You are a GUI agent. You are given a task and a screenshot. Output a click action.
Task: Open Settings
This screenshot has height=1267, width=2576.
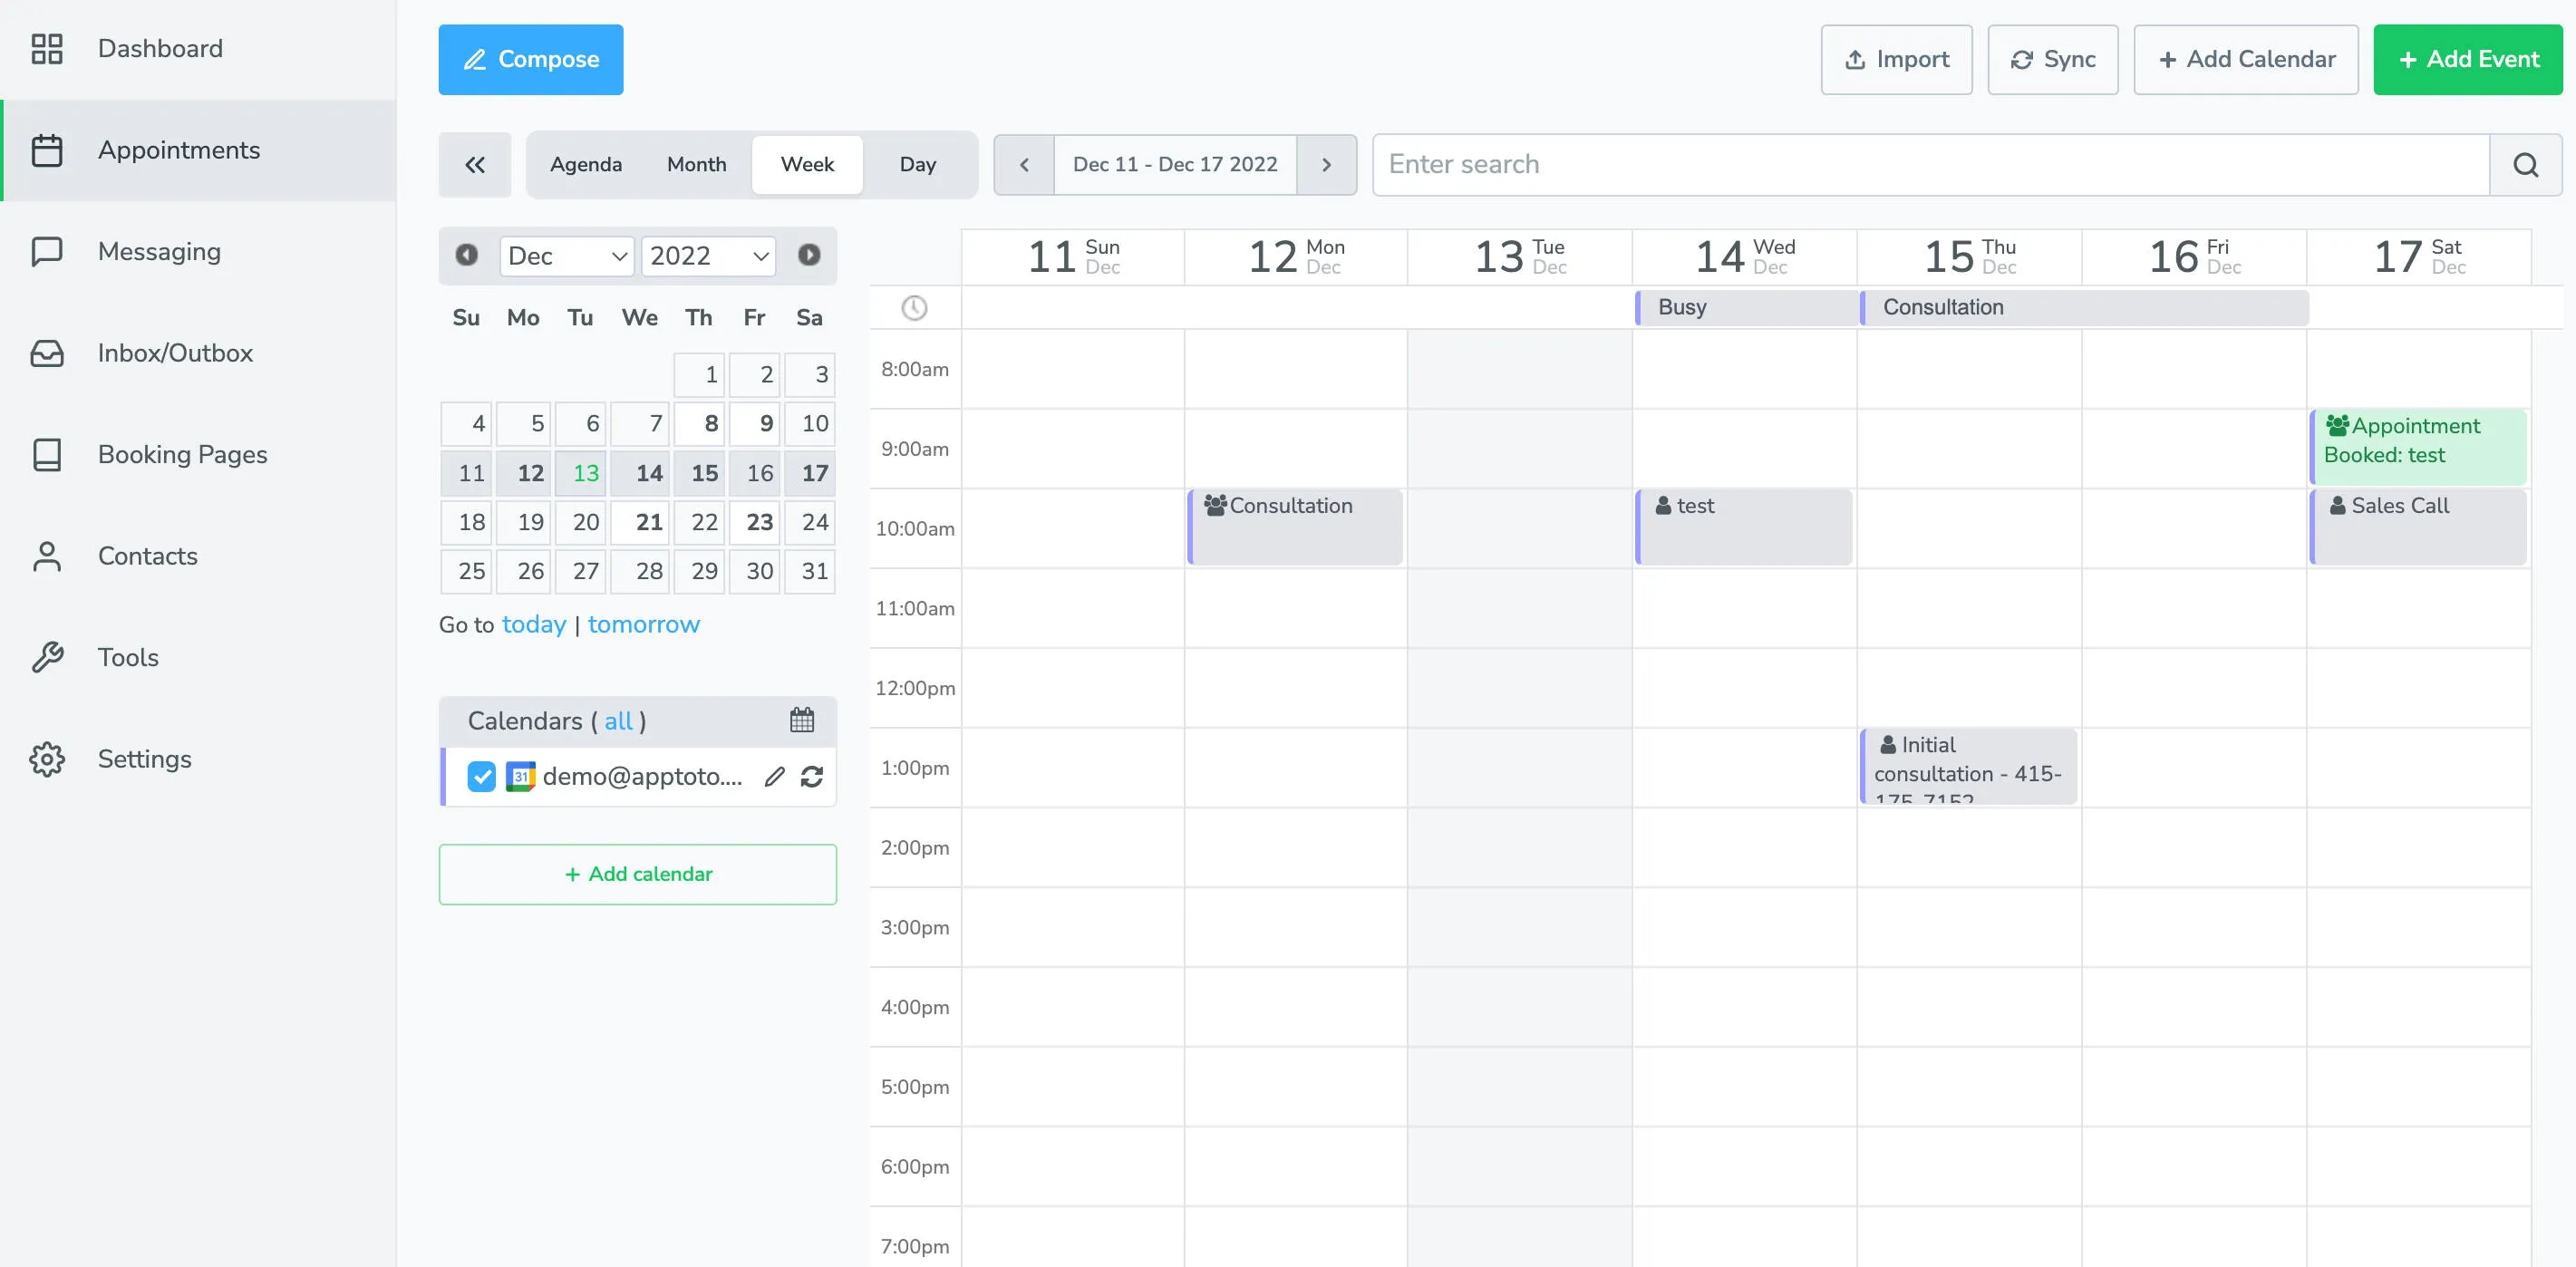coord(144,759)
